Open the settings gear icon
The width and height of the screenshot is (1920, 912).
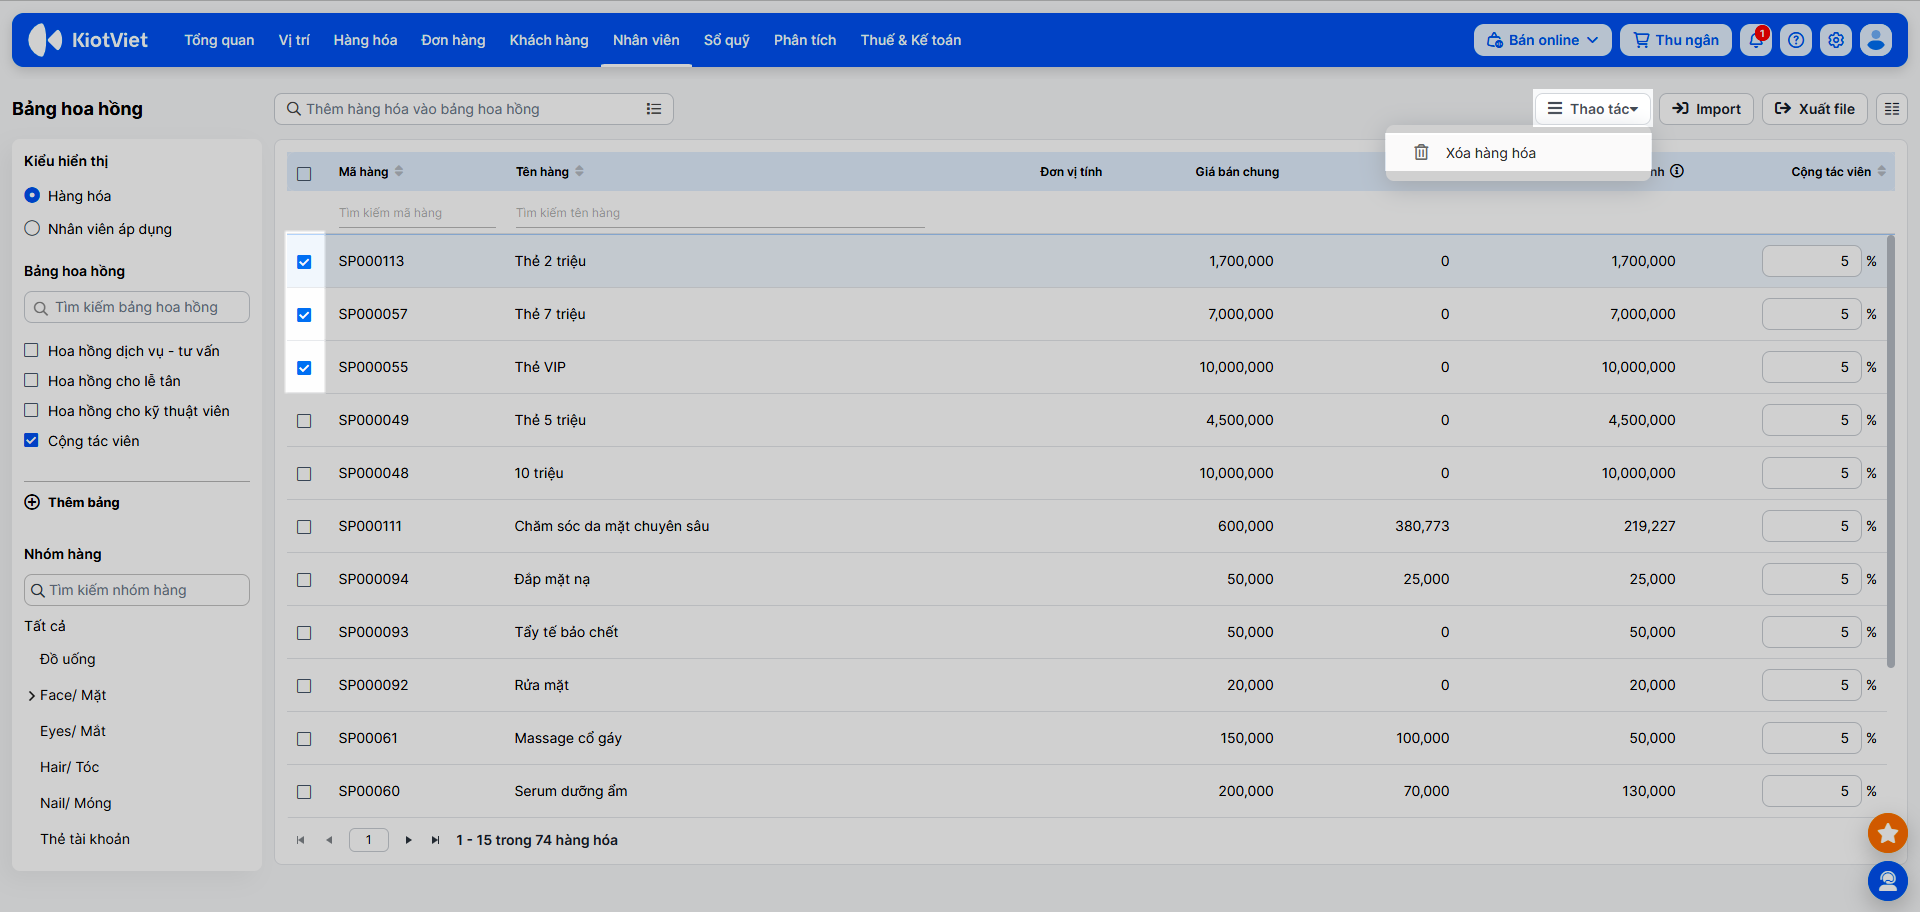[1836, 40]
